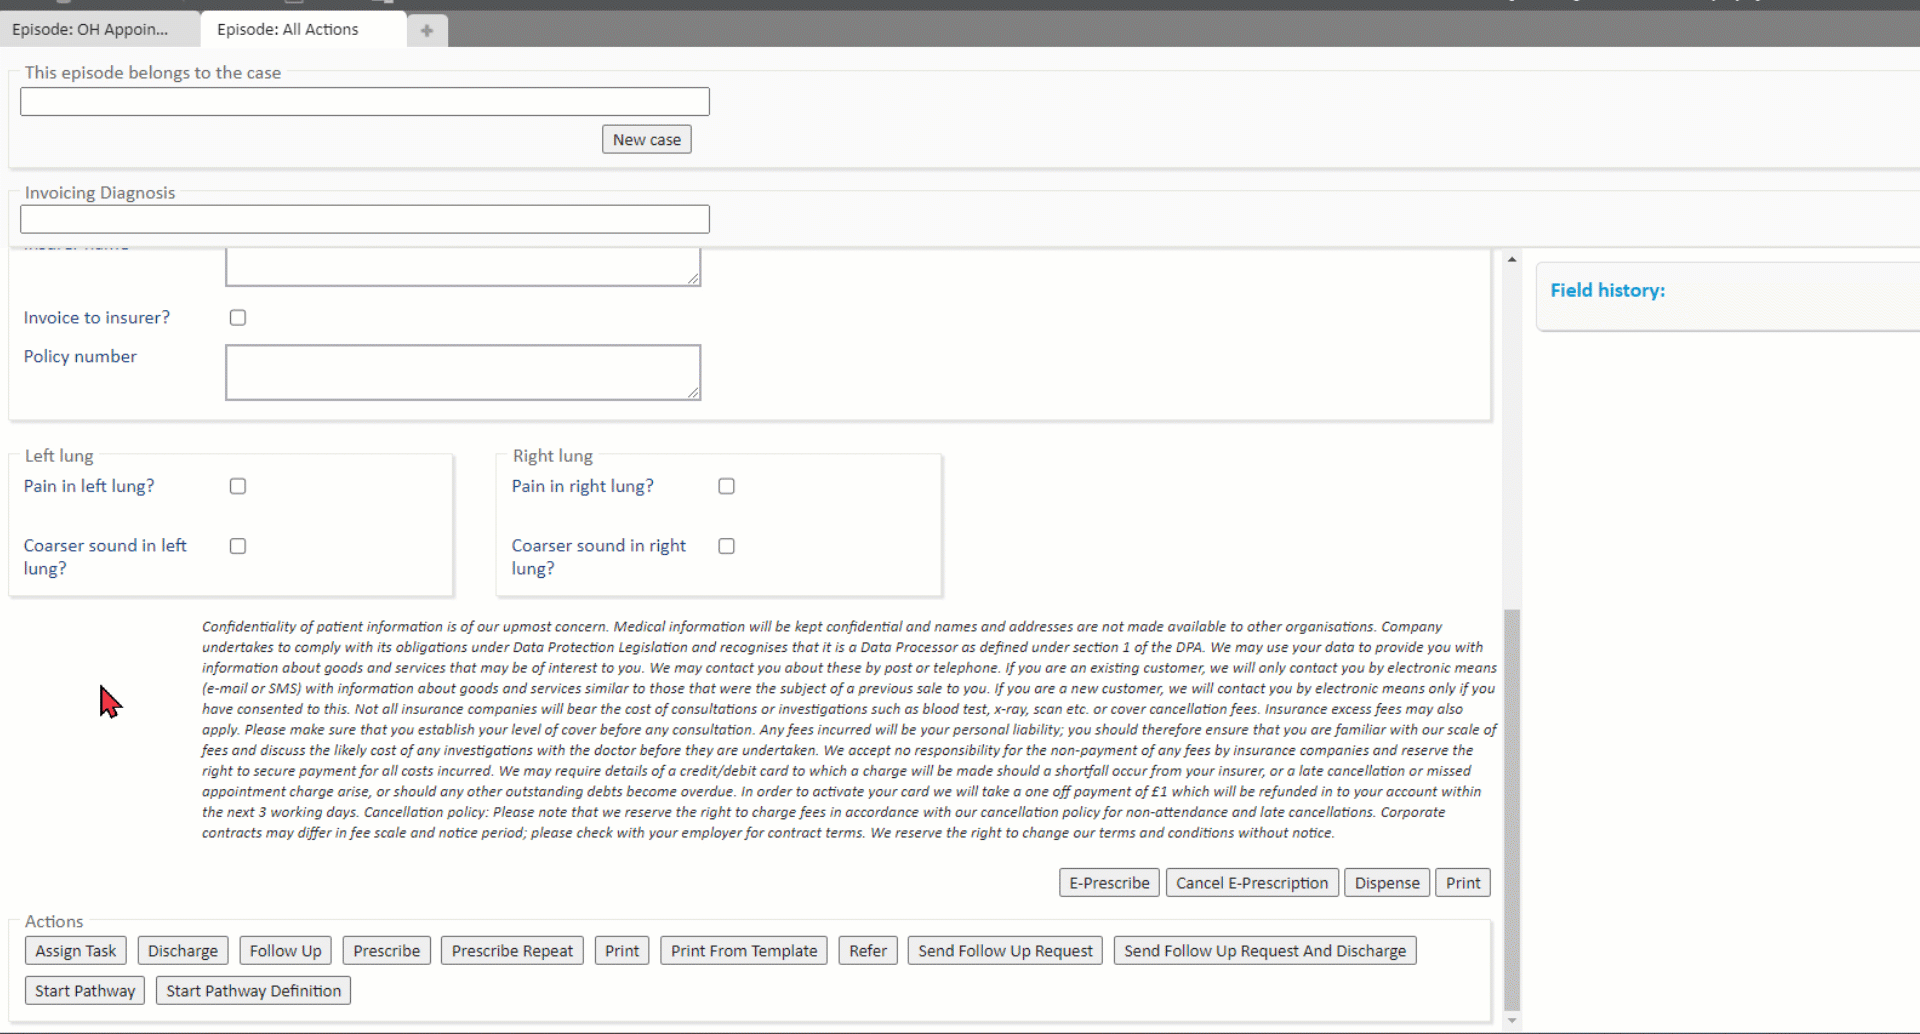Image resolution: width=1920 pixels, height=1034 pixels.
Task: Check the Invoice to insurer checkbox
Action: 237,318
